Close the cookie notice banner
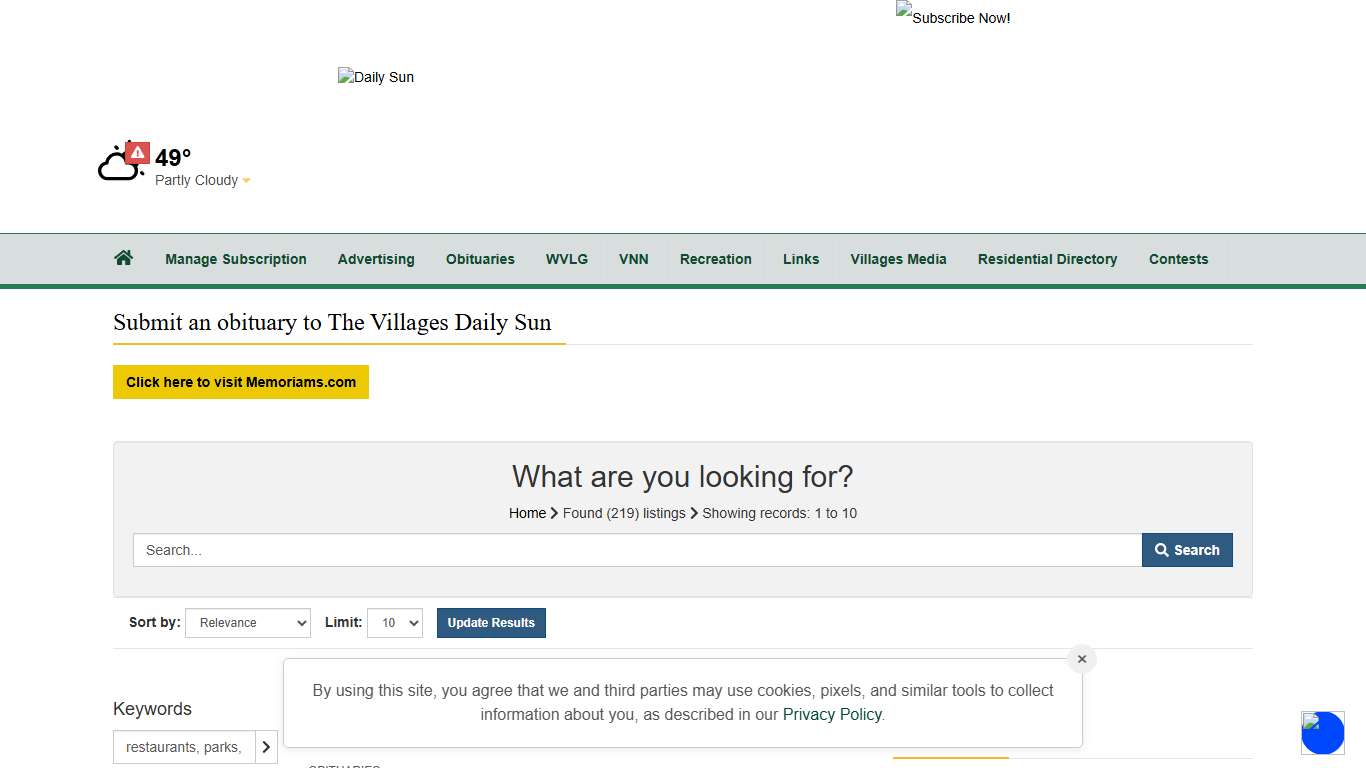The width and height of the screenshot is (1366, 768). coord(1081,659)
